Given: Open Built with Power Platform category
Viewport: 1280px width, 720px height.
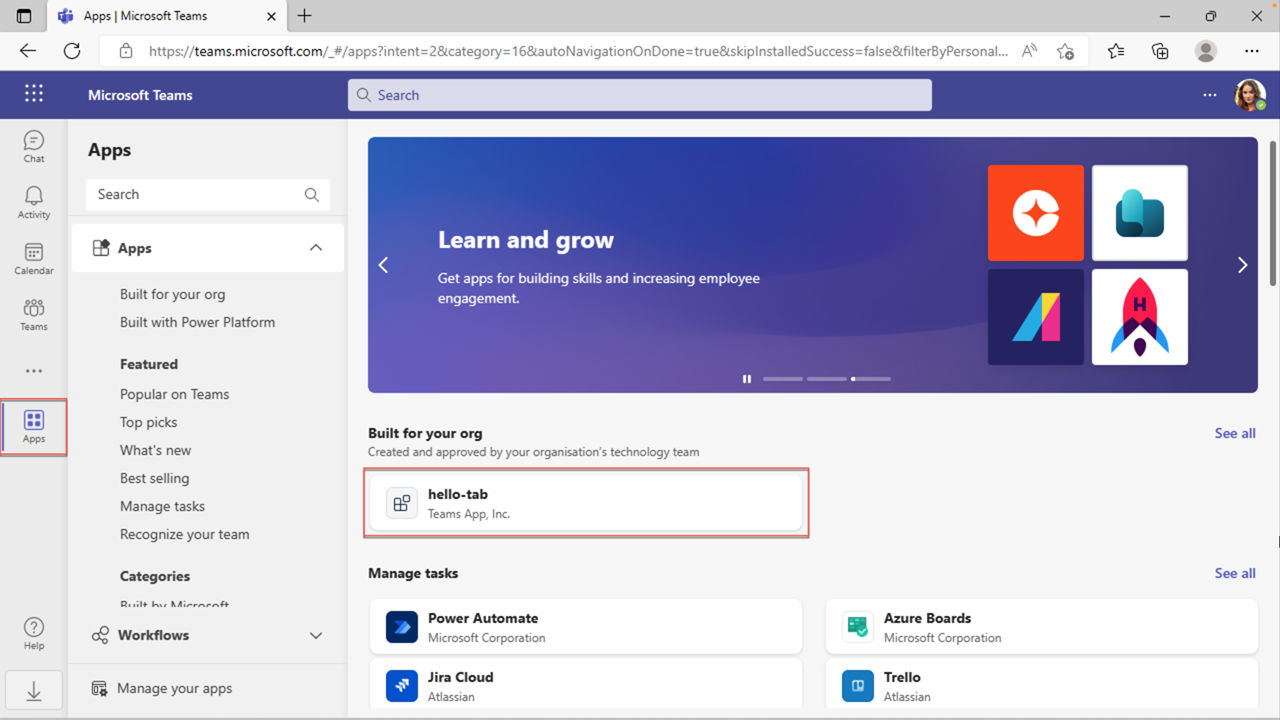Looking at the screenshot, I should pos(197,322).
